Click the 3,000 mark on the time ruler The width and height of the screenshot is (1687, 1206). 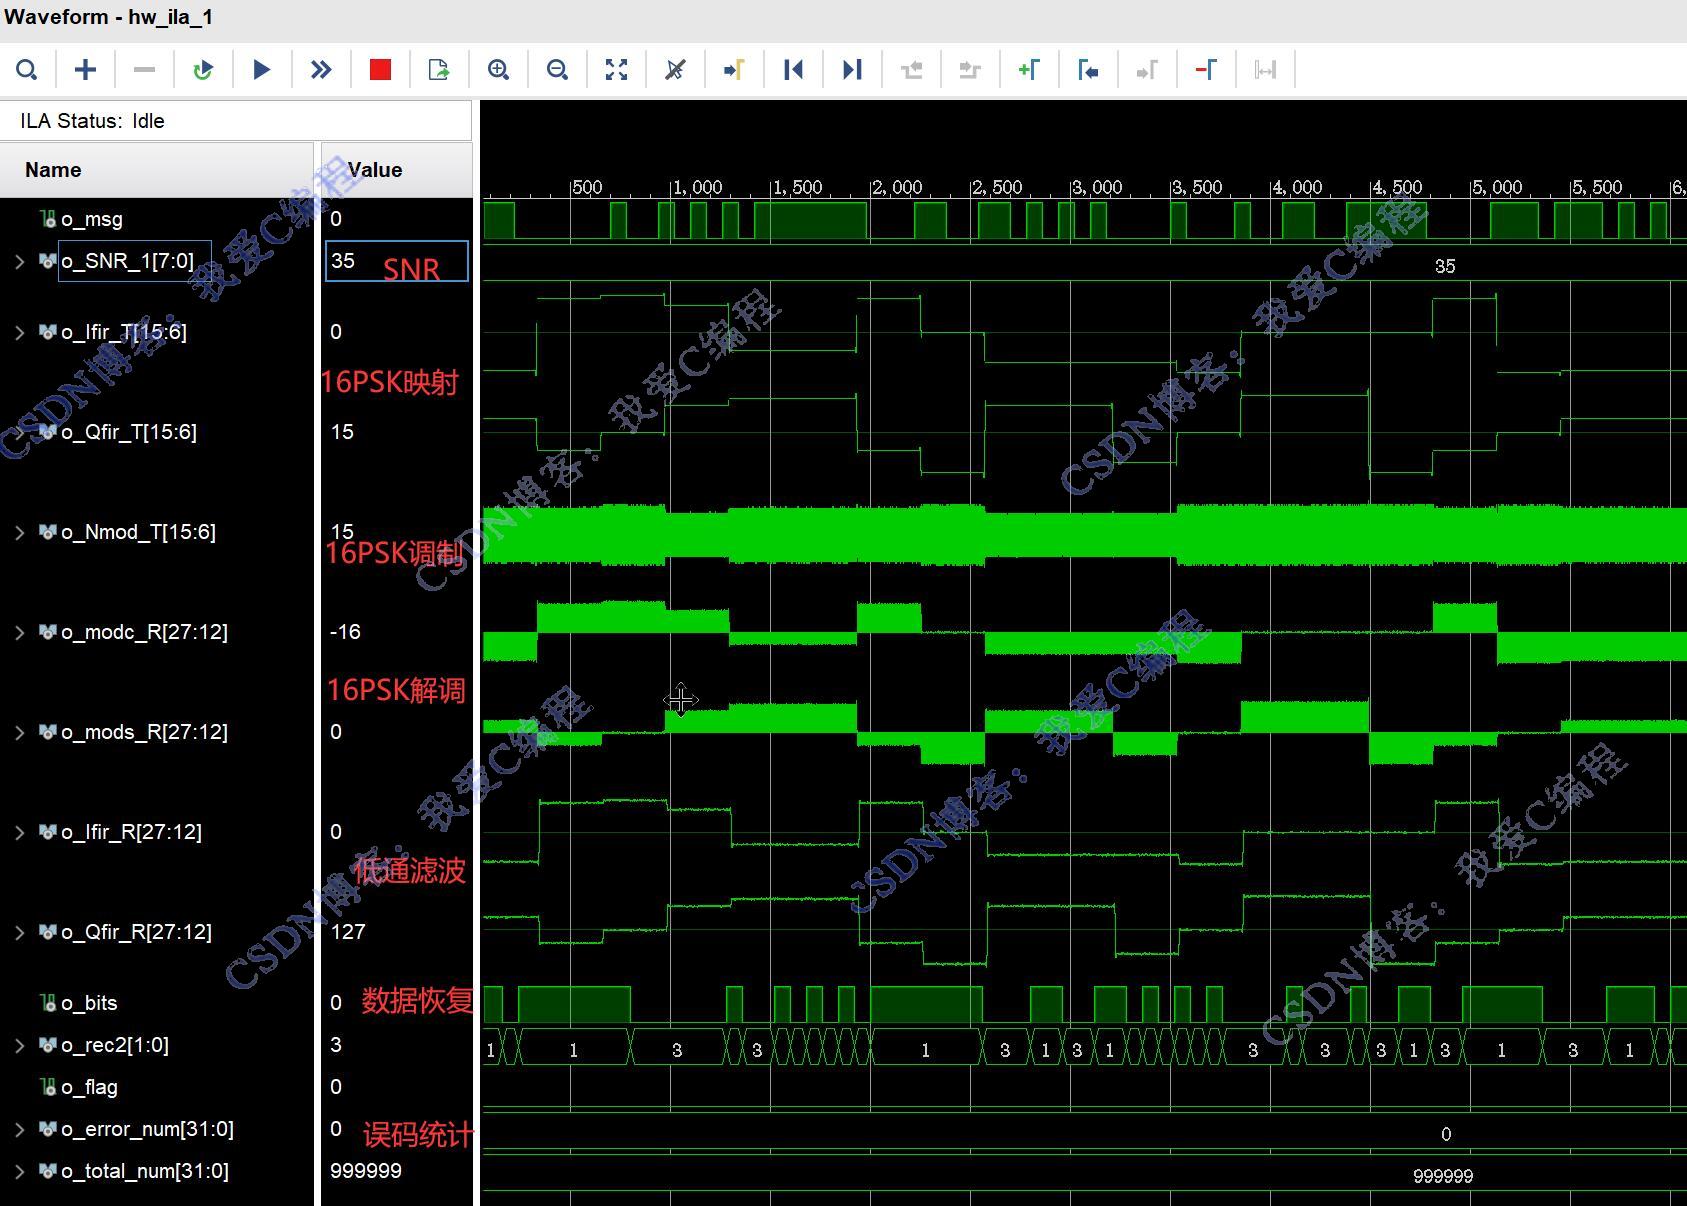coord(1097,187)
